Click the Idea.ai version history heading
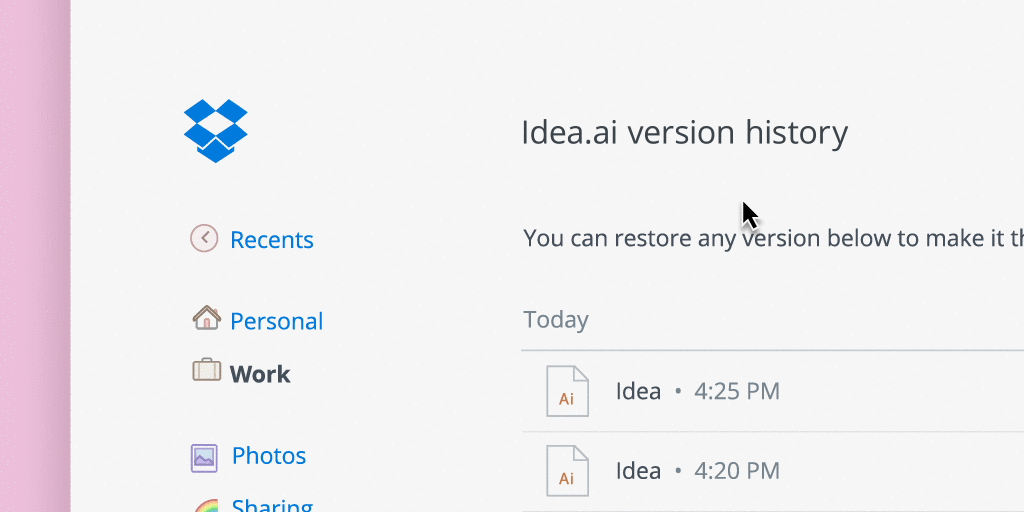Image resolution: width=1024 pixels, height=512 pixels. click(684, 132)
